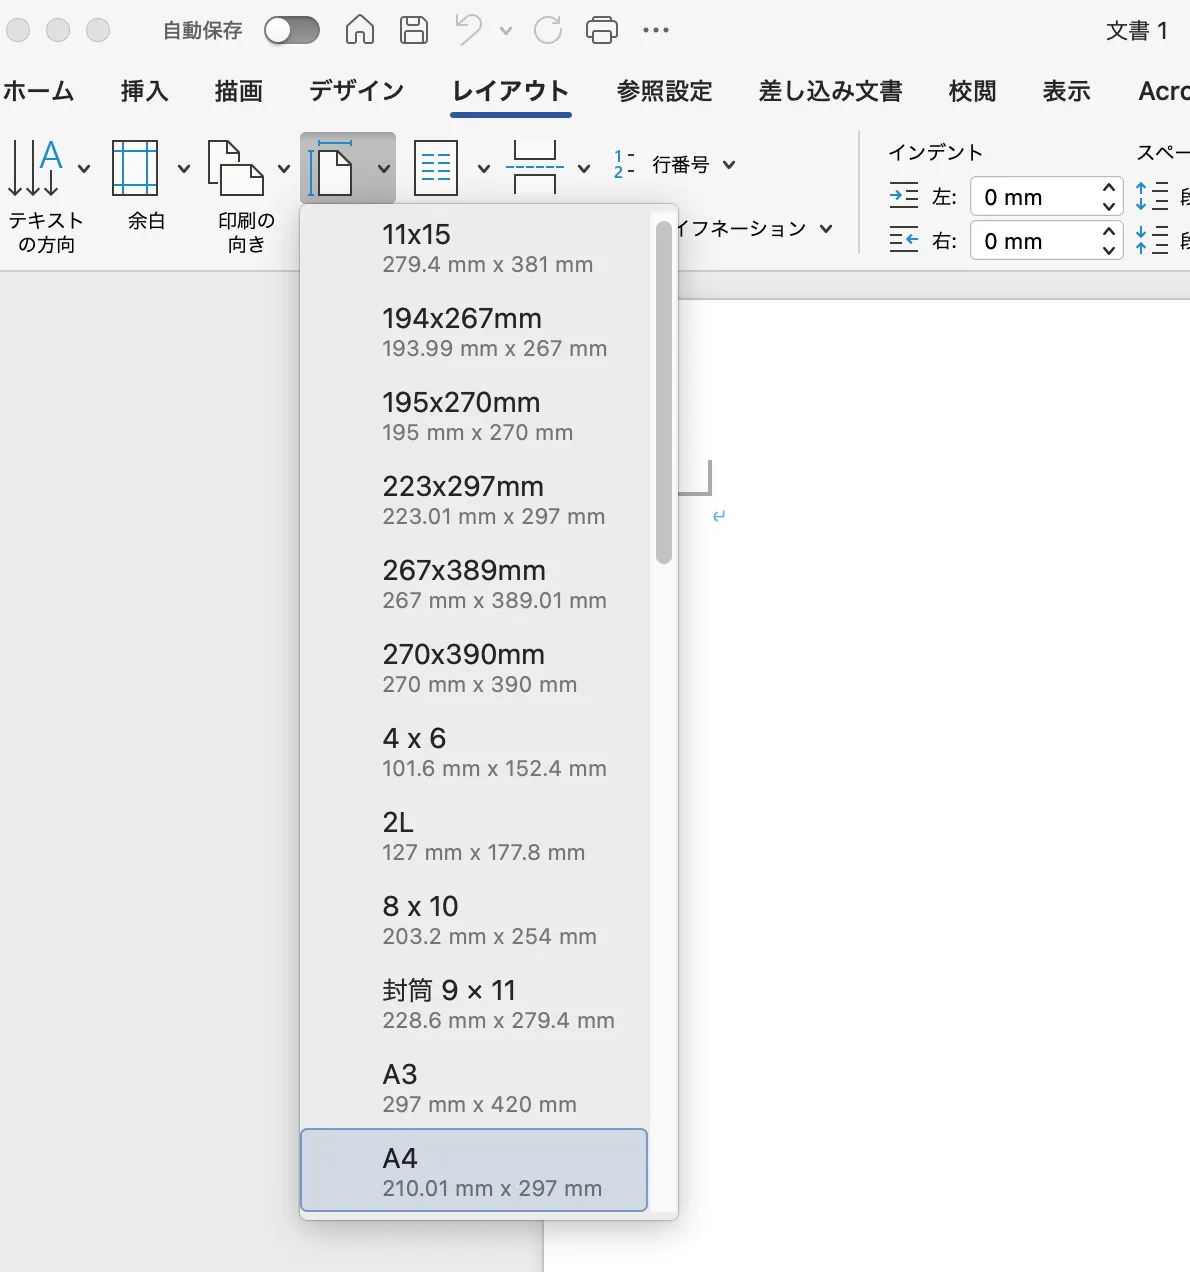
Task: Click the Print icon
Action: (602, 30)
